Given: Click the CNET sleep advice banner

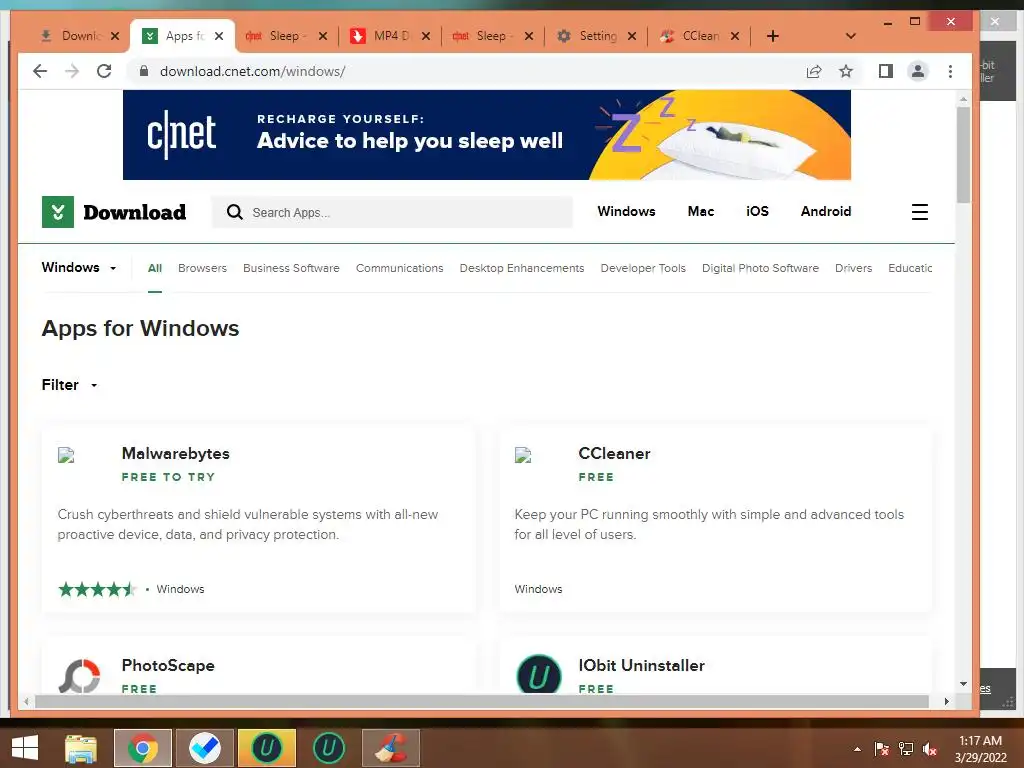Looking at the screenshot, I should click(x=487, y=135).
